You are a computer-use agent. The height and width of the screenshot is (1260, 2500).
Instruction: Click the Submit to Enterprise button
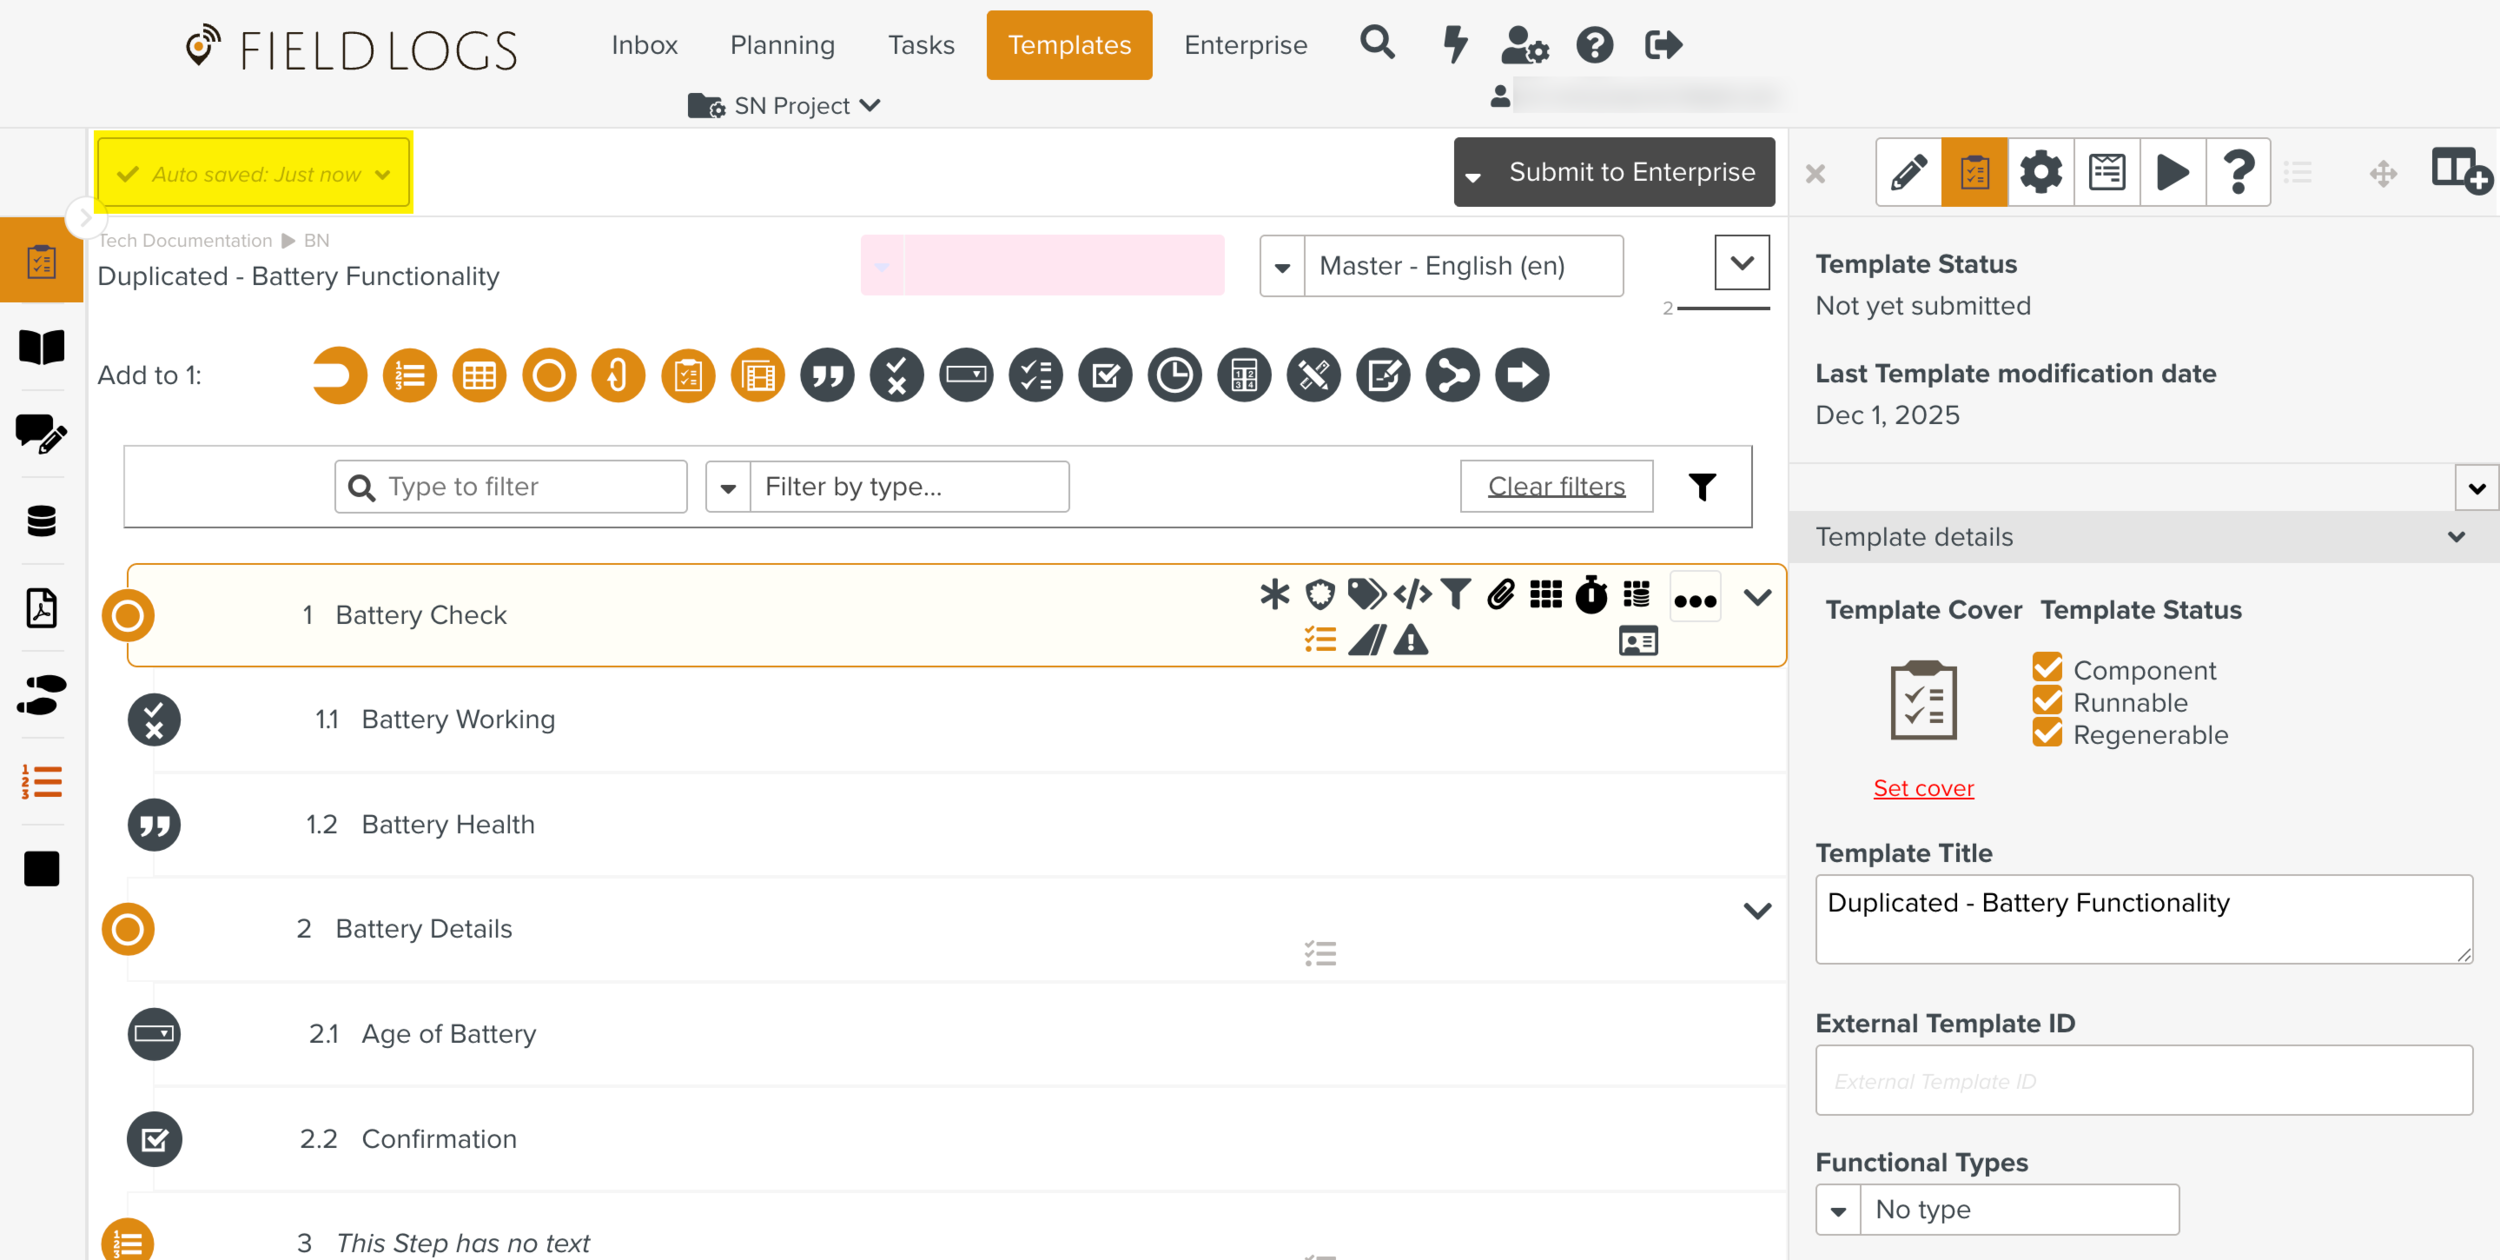pyautogui.click(x=1631, y=172)
